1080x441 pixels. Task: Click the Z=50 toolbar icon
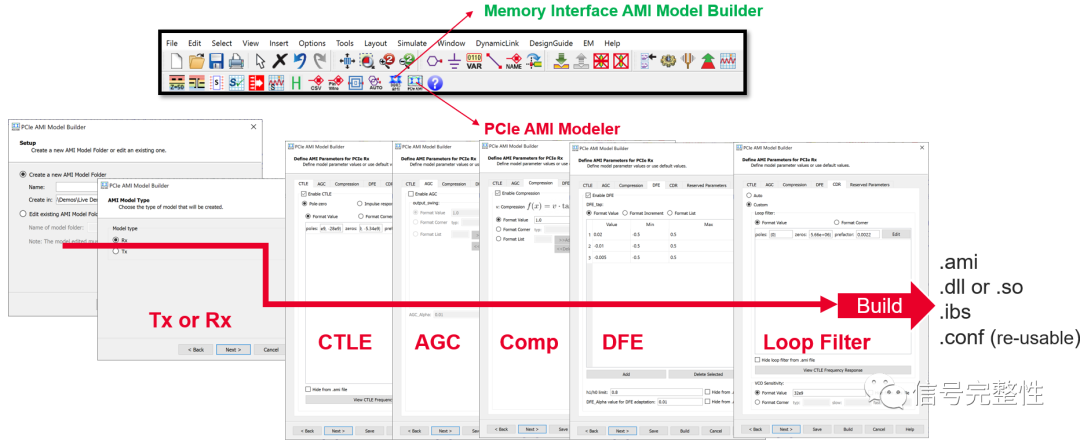pos(176,83)
